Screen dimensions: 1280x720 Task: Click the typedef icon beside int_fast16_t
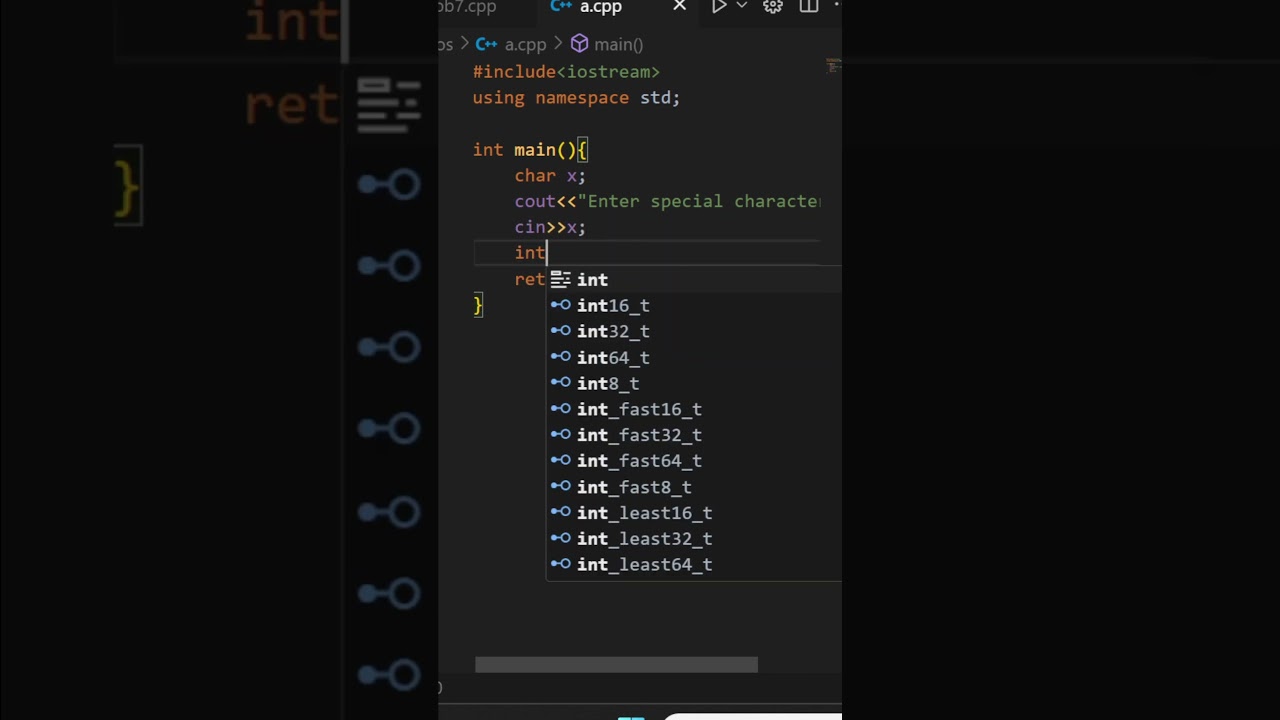coord(560,409)
